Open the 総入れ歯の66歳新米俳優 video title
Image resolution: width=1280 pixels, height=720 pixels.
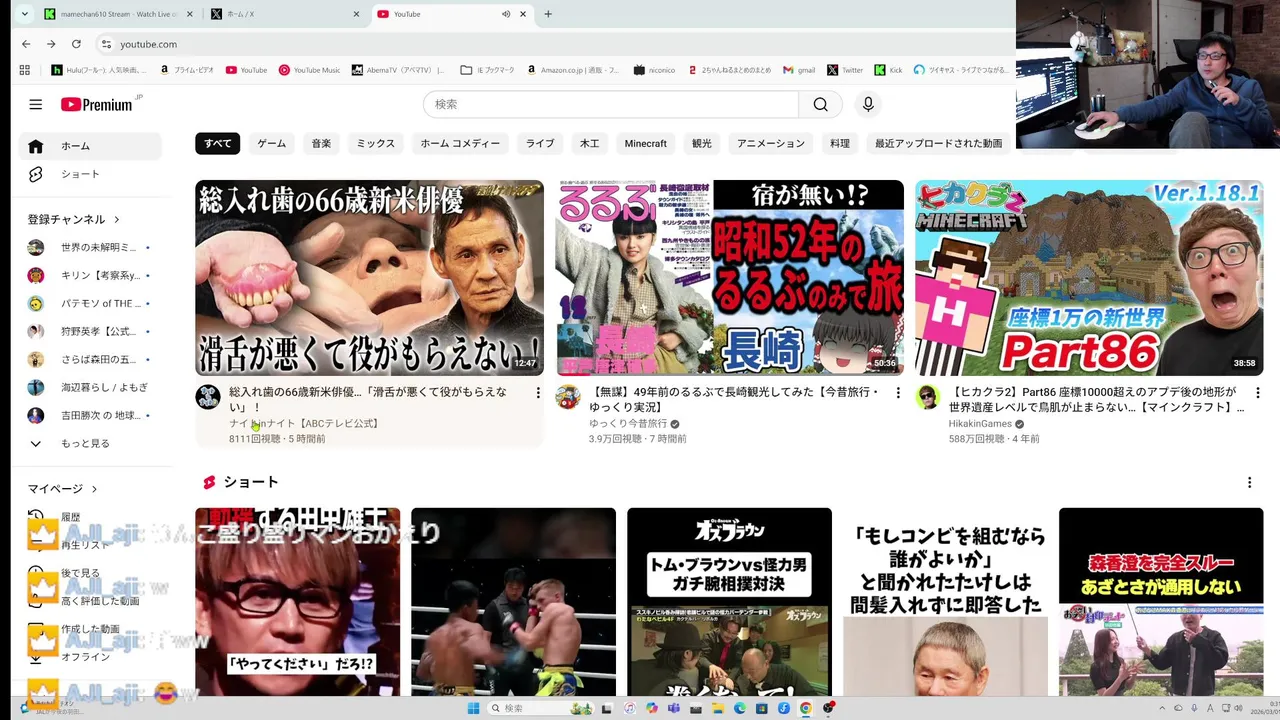(x=368, y=400)
